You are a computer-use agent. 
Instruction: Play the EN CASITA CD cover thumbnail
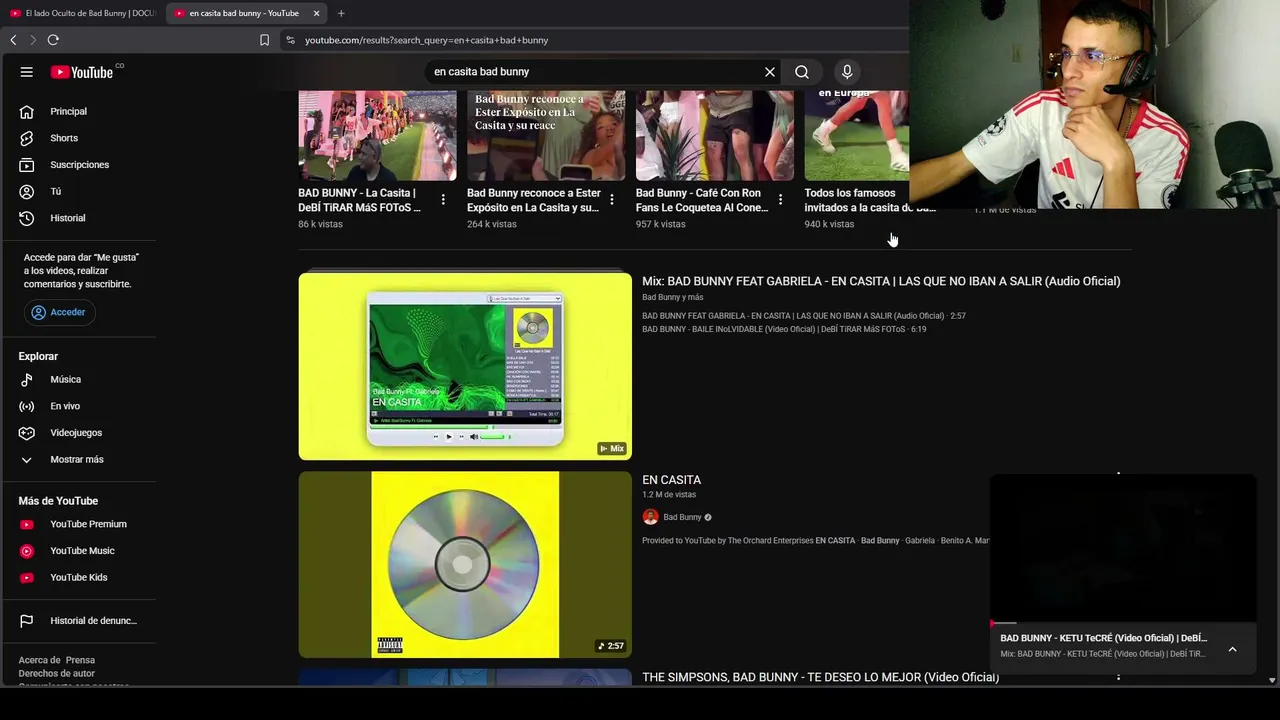coord(465,565)
